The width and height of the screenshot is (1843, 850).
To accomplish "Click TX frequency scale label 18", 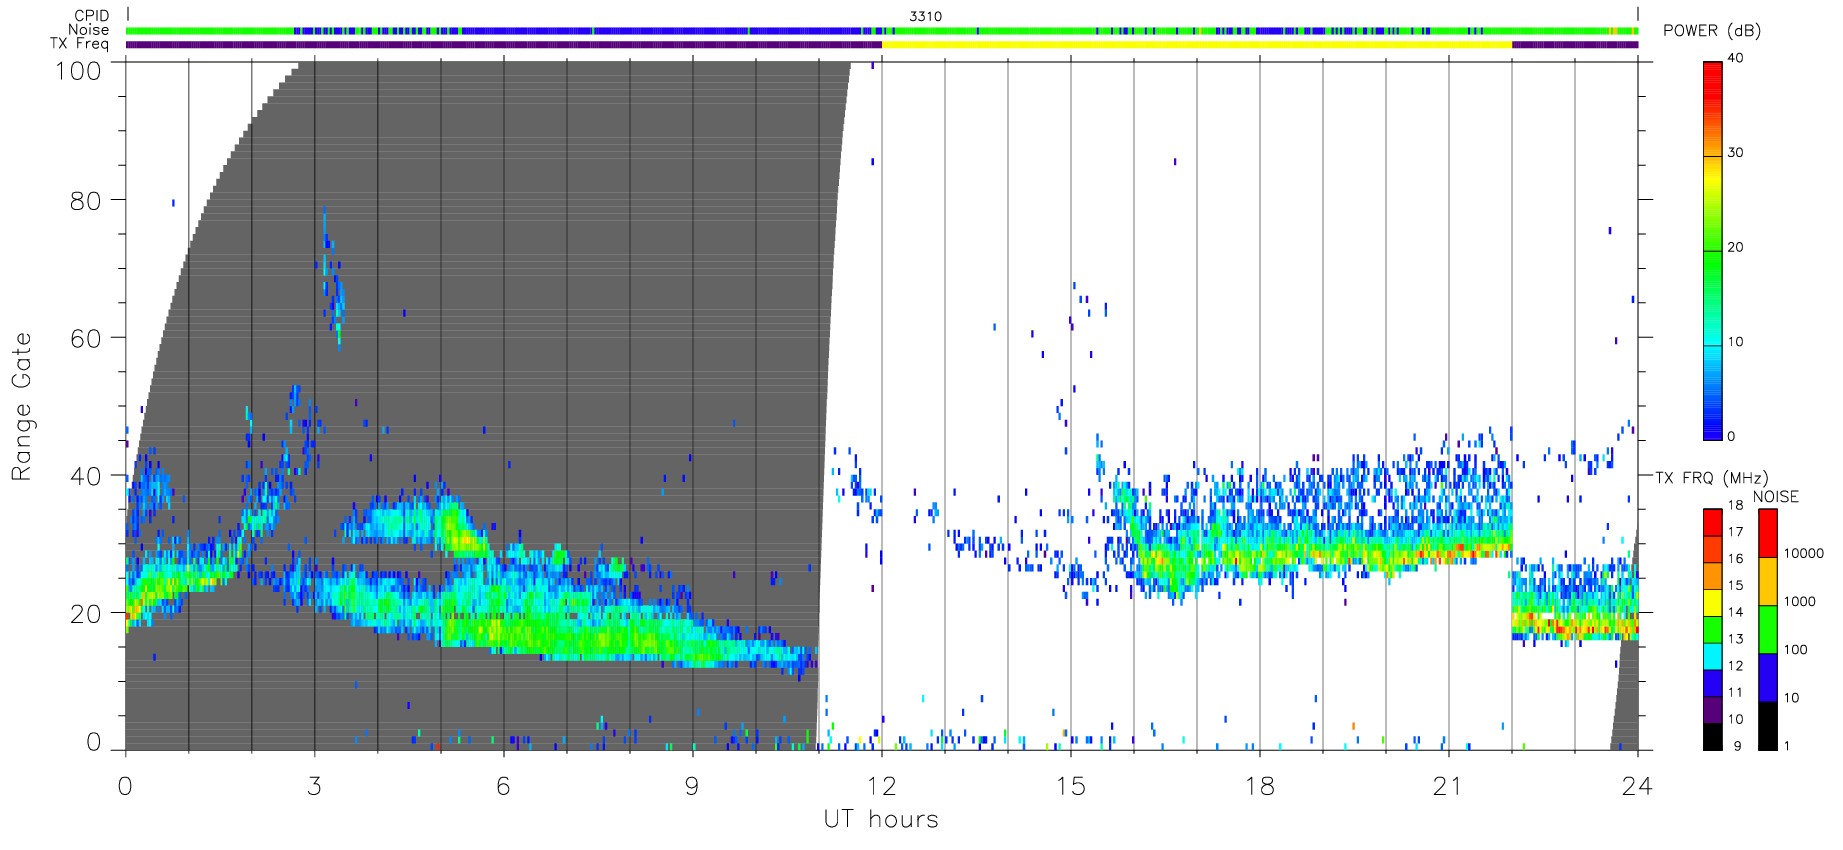I will (x=1735, y=505).
